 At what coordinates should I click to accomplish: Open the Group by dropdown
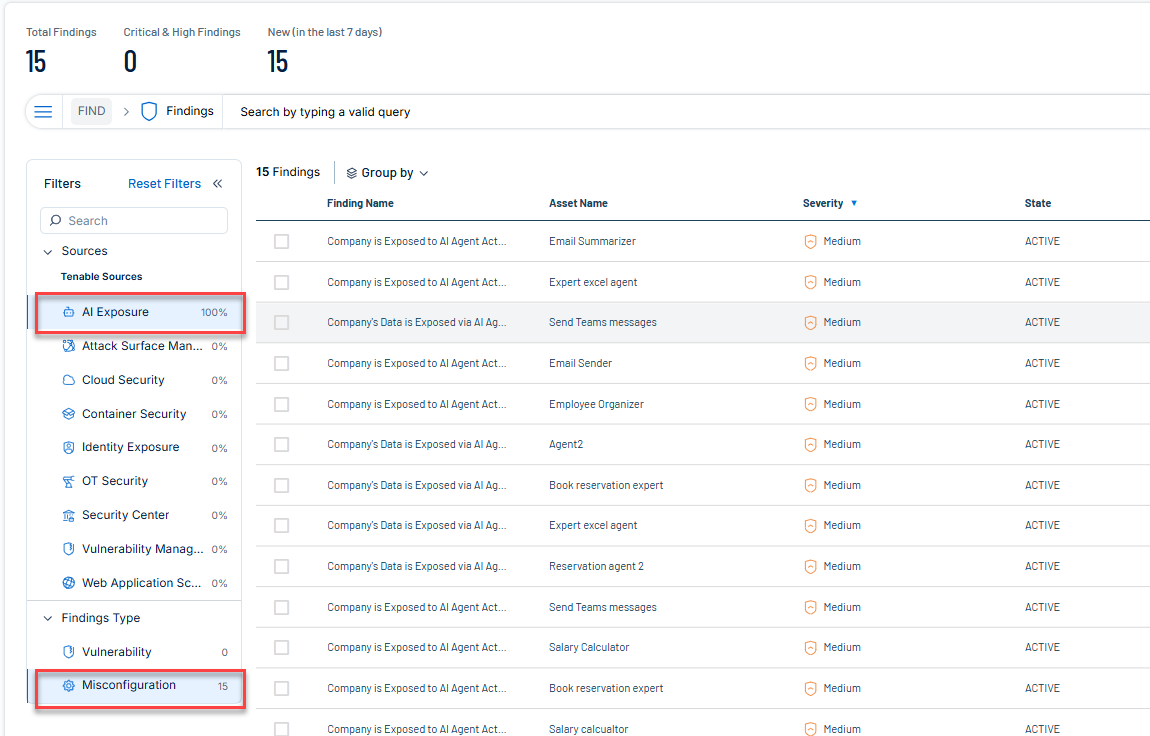pyautogui.click(x=387, y=173)
